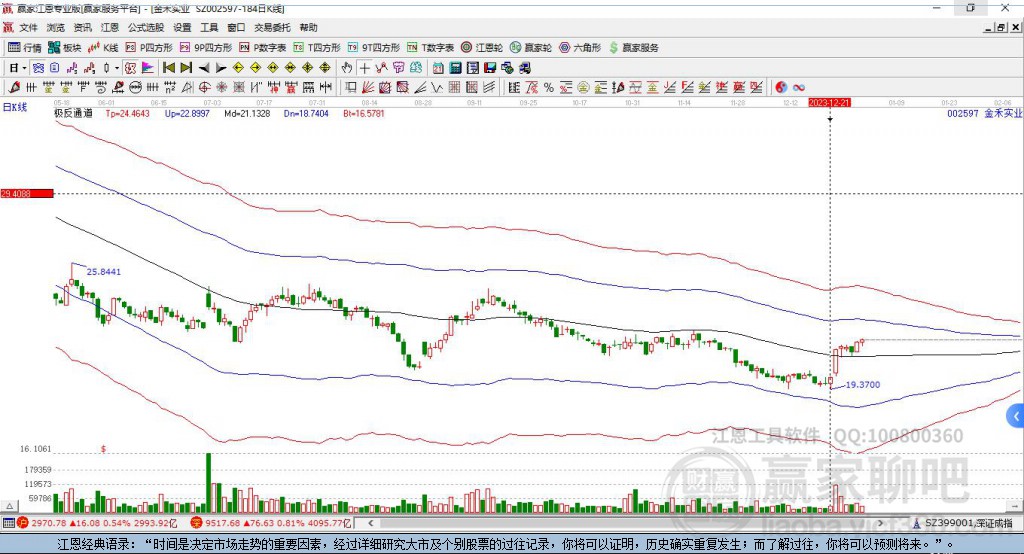The width and height of the screenshot is (1024, 554).
Task: Click the up triangle below volume axis
Action: tap(9, 506)
